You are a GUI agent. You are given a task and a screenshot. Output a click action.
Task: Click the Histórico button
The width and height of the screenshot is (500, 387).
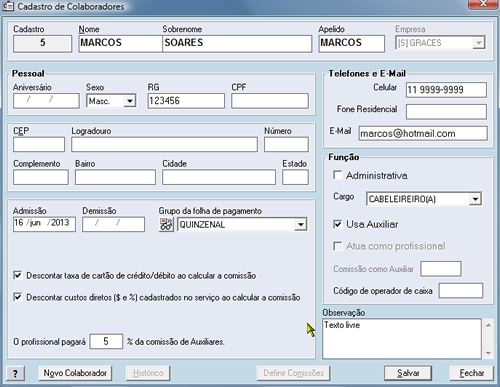148,373
